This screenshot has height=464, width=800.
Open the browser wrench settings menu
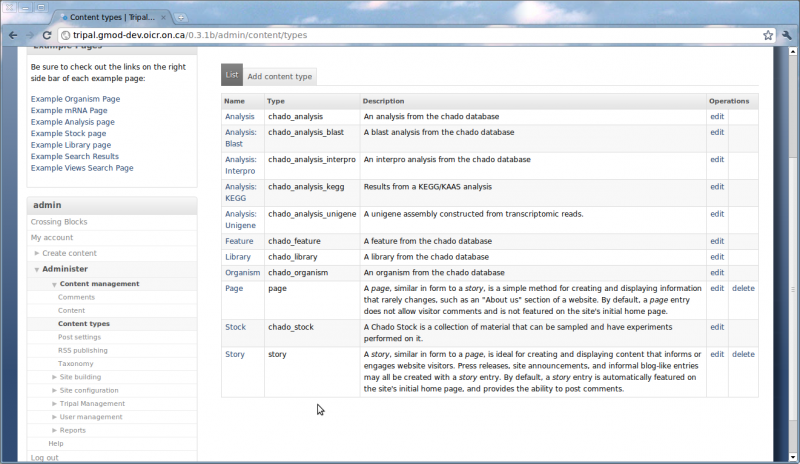click(x=787, y=35)
